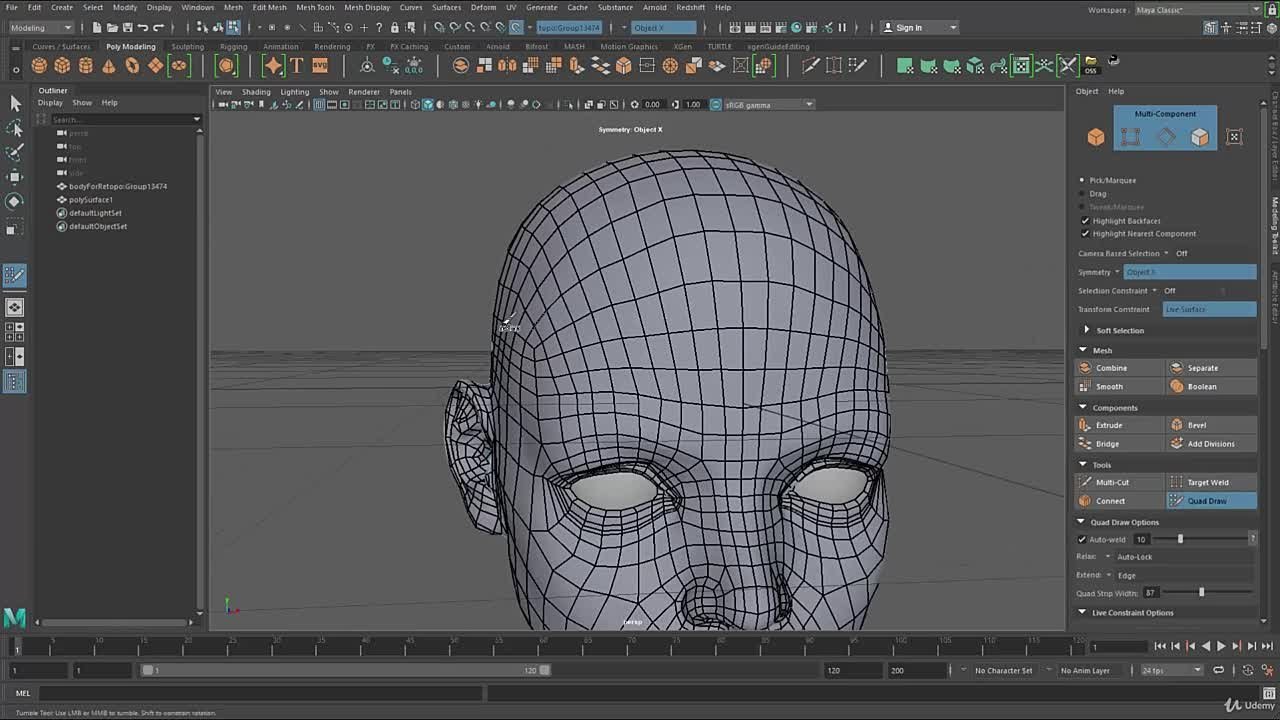The image size is (1280, 720).
Task: Disable the Auto-weld checkbox
Action: tap(1082, 540)
